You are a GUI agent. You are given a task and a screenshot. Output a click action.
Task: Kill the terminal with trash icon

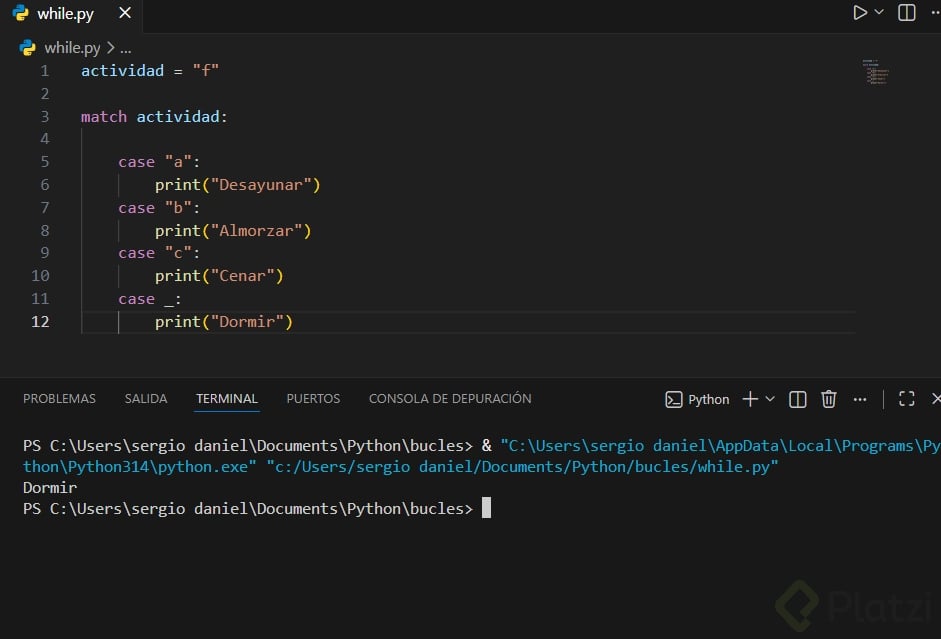coord(829,399)
